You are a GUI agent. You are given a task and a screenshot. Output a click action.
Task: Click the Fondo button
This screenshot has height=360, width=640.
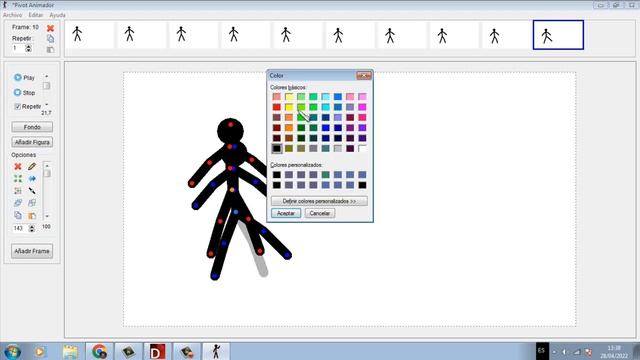pyautogui.click(x=32, y=127)
